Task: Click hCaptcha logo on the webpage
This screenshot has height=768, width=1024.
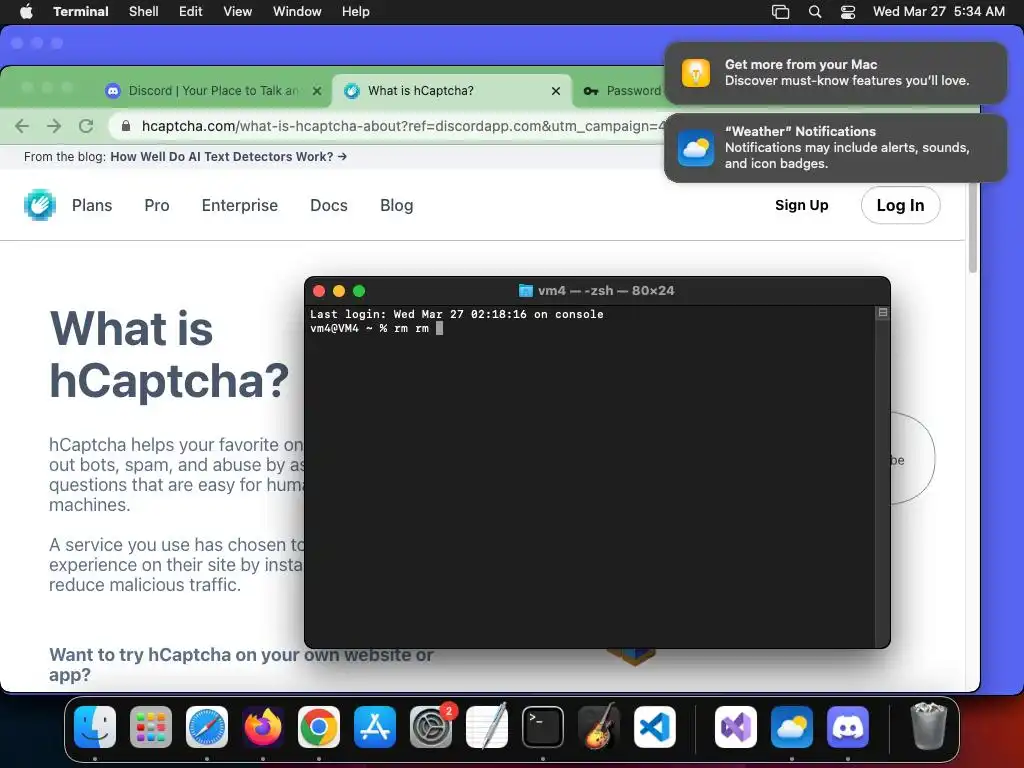Action: point(40,205)
